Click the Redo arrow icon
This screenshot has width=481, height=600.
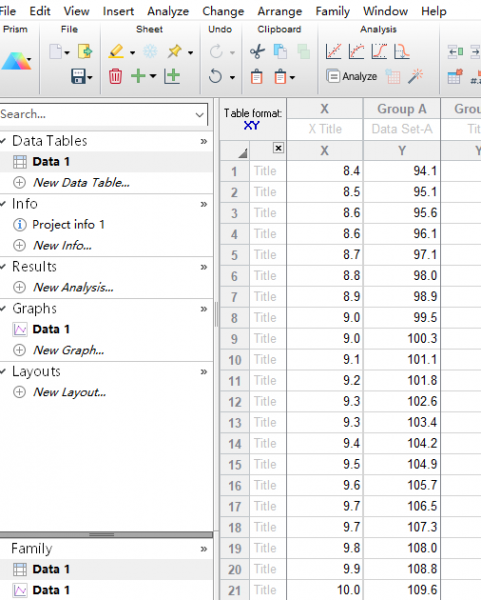(216, 51)
